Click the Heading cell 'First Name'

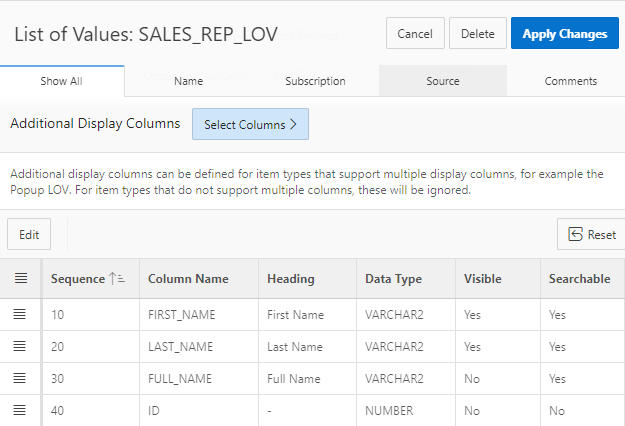click(x=296, y=314)
